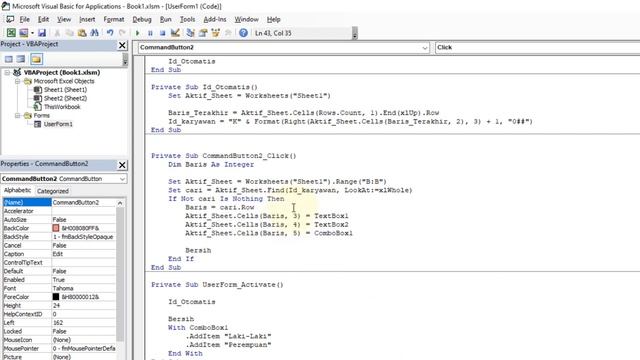The image size is (640, 360).
Task: Open the Add-Ins menu
Action: pos(215,19)
